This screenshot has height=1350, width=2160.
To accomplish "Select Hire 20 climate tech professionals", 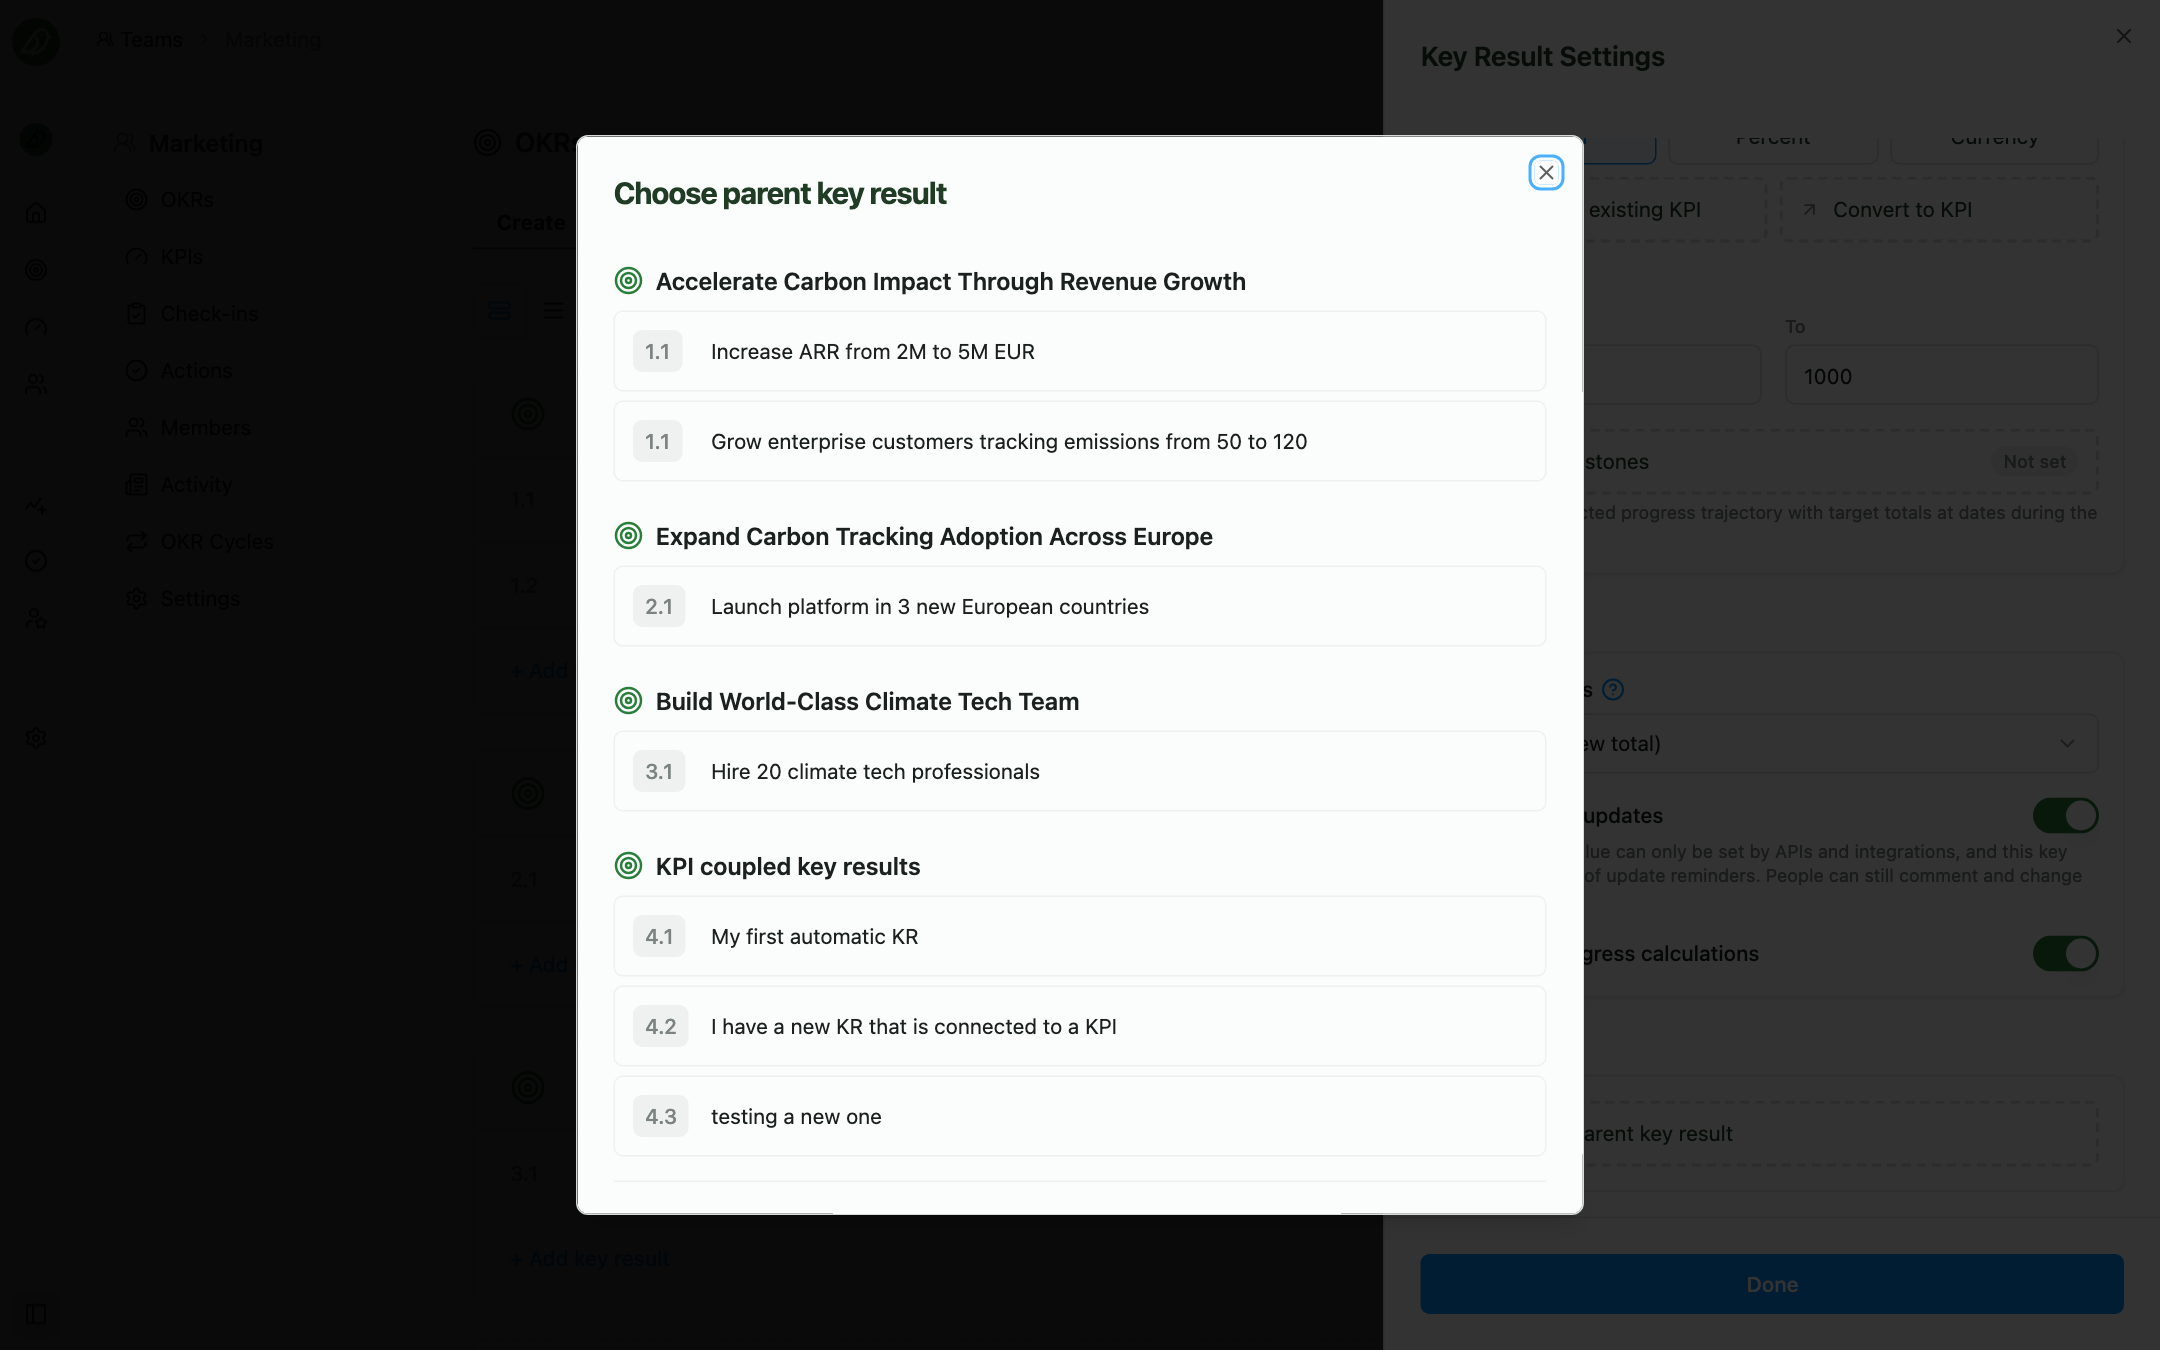I will [1080, 771].
